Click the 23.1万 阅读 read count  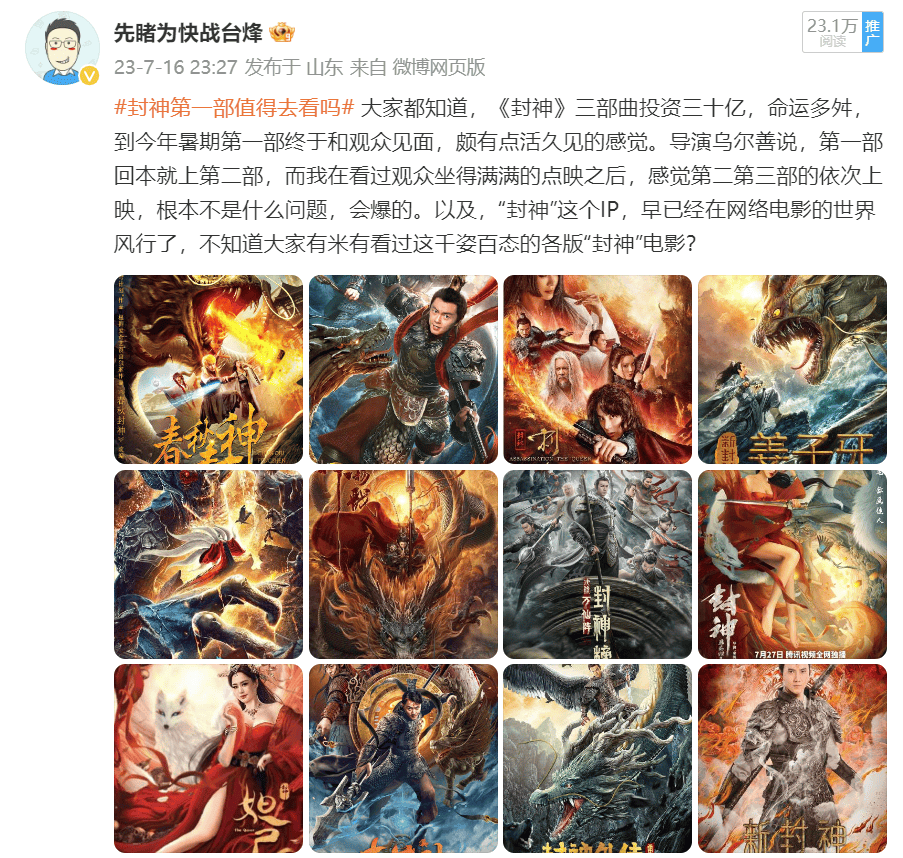click(x=832, y=33)
